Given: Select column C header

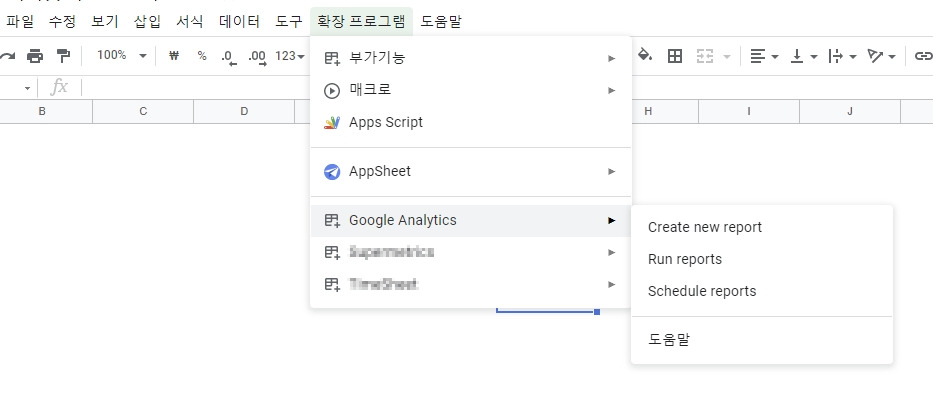Looking at the screenshot, I should click(x=143, y=111).
